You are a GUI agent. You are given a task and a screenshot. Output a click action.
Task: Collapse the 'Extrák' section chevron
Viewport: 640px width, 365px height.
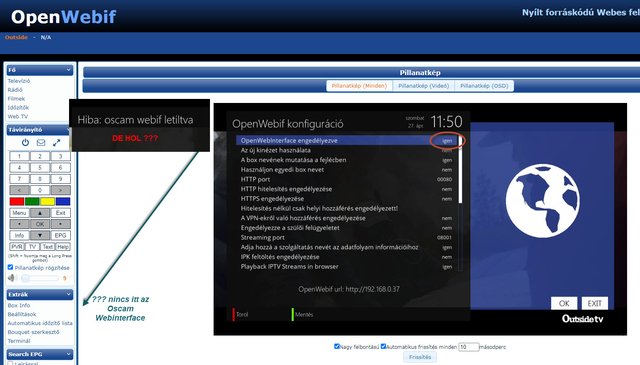coord(69,294)
